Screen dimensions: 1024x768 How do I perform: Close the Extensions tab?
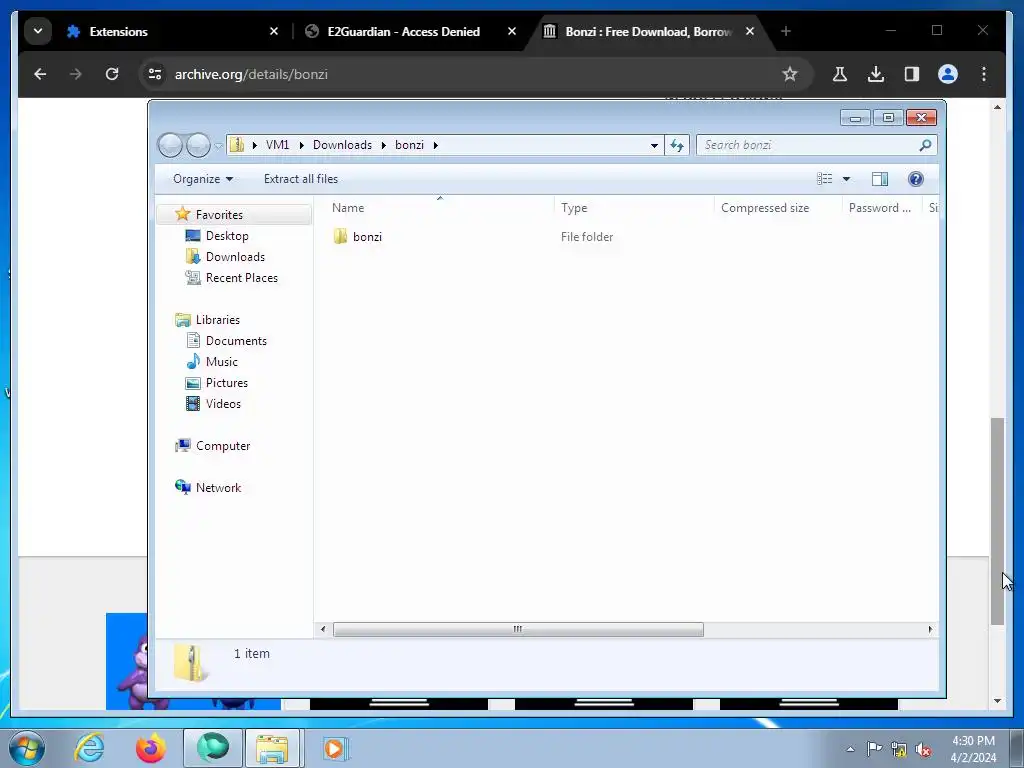click(274, 31)
